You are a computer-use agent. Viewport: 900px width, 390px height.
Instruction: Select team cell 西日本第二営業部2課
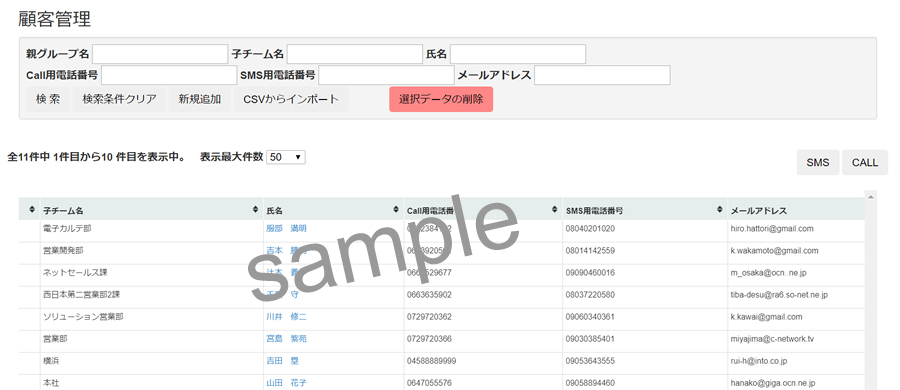point(82,295)
